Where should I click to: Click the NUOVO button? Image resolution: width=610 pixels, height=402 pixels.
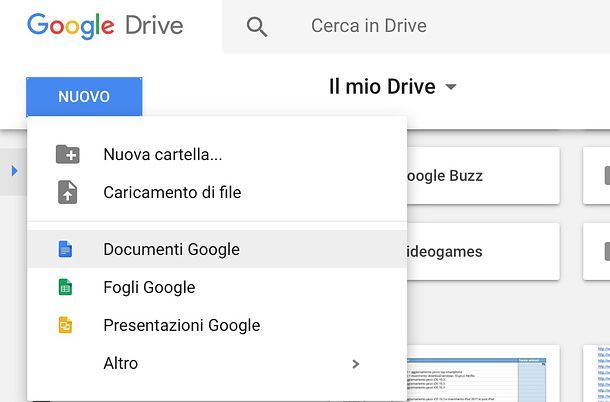[x=84, y=97]
